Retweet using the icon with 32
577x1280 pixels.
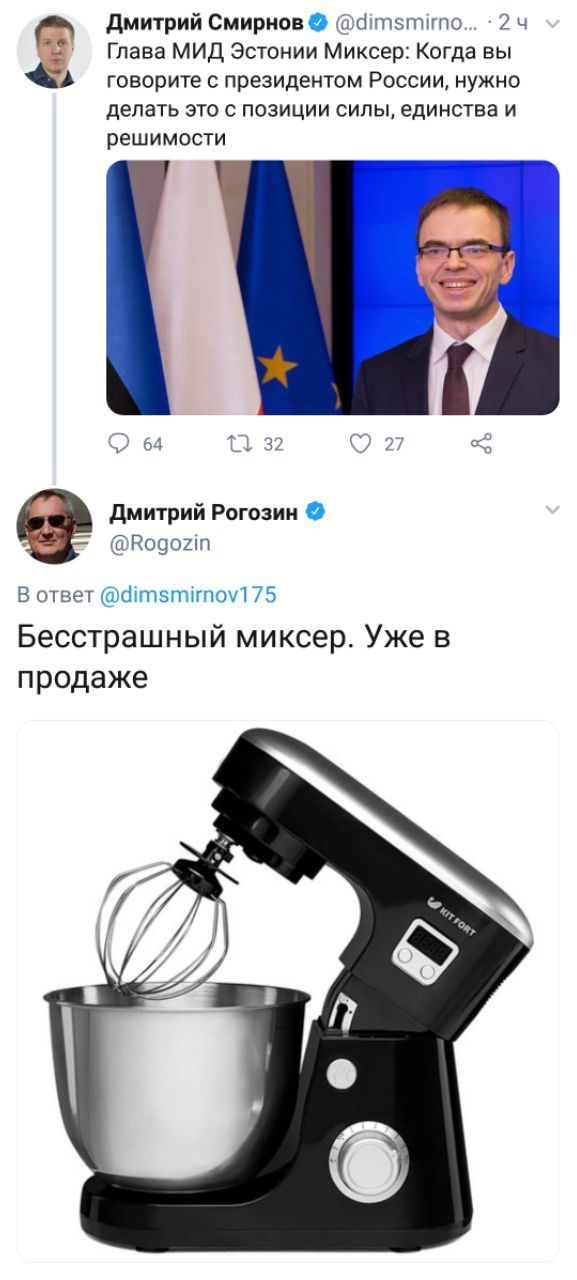pyautogui.click(x=243, y=444)
